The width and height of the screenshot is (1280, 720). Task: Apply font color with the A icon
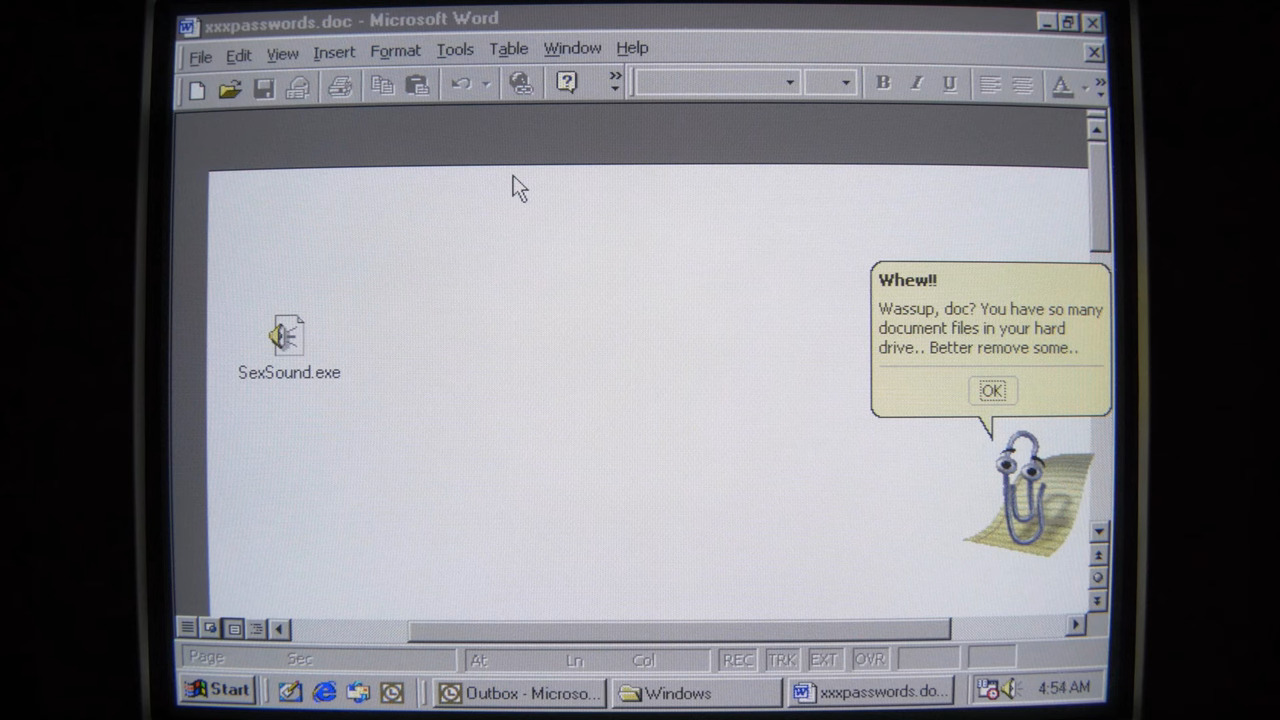pos(1062,87)
